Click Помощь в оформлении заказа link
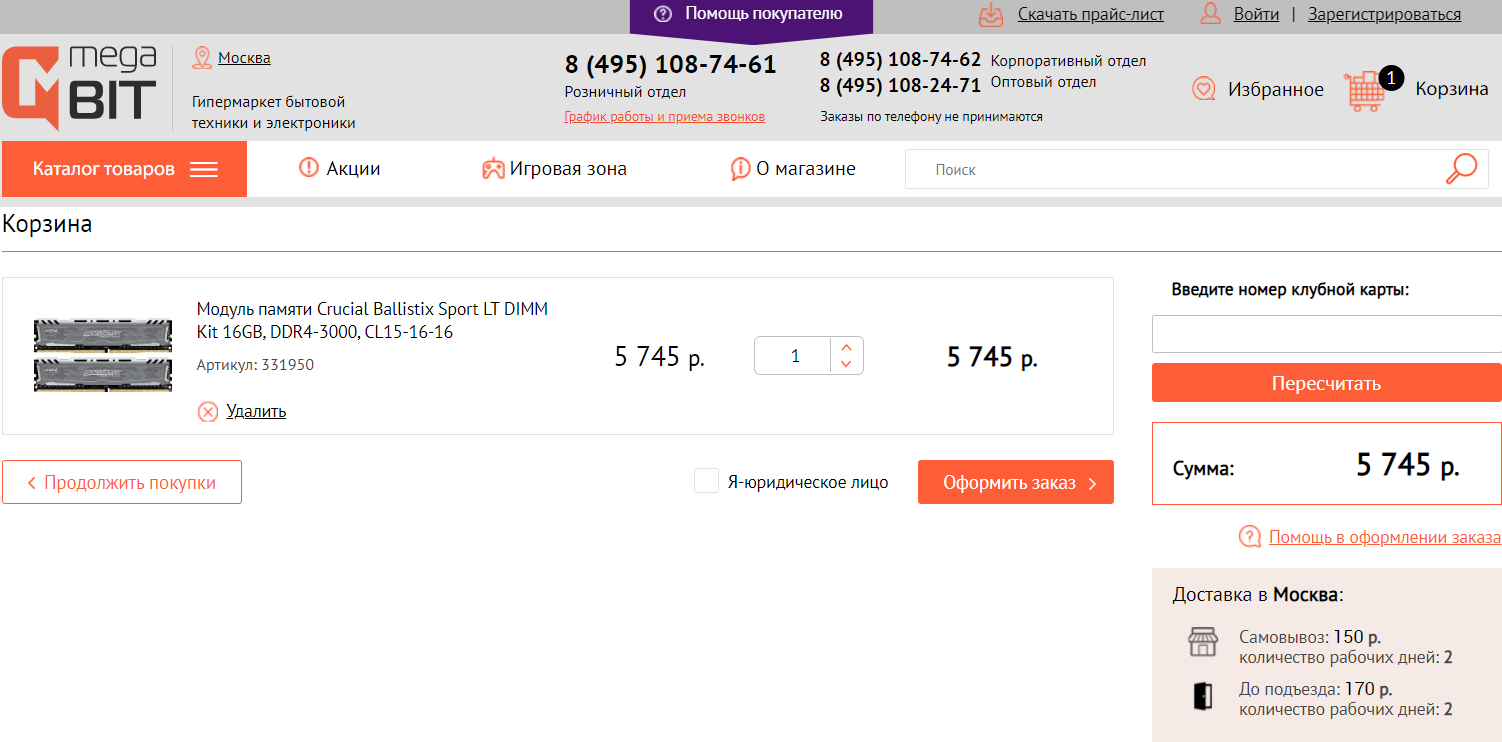This screenshot has height=742, width=1502. pos(1385,537)
